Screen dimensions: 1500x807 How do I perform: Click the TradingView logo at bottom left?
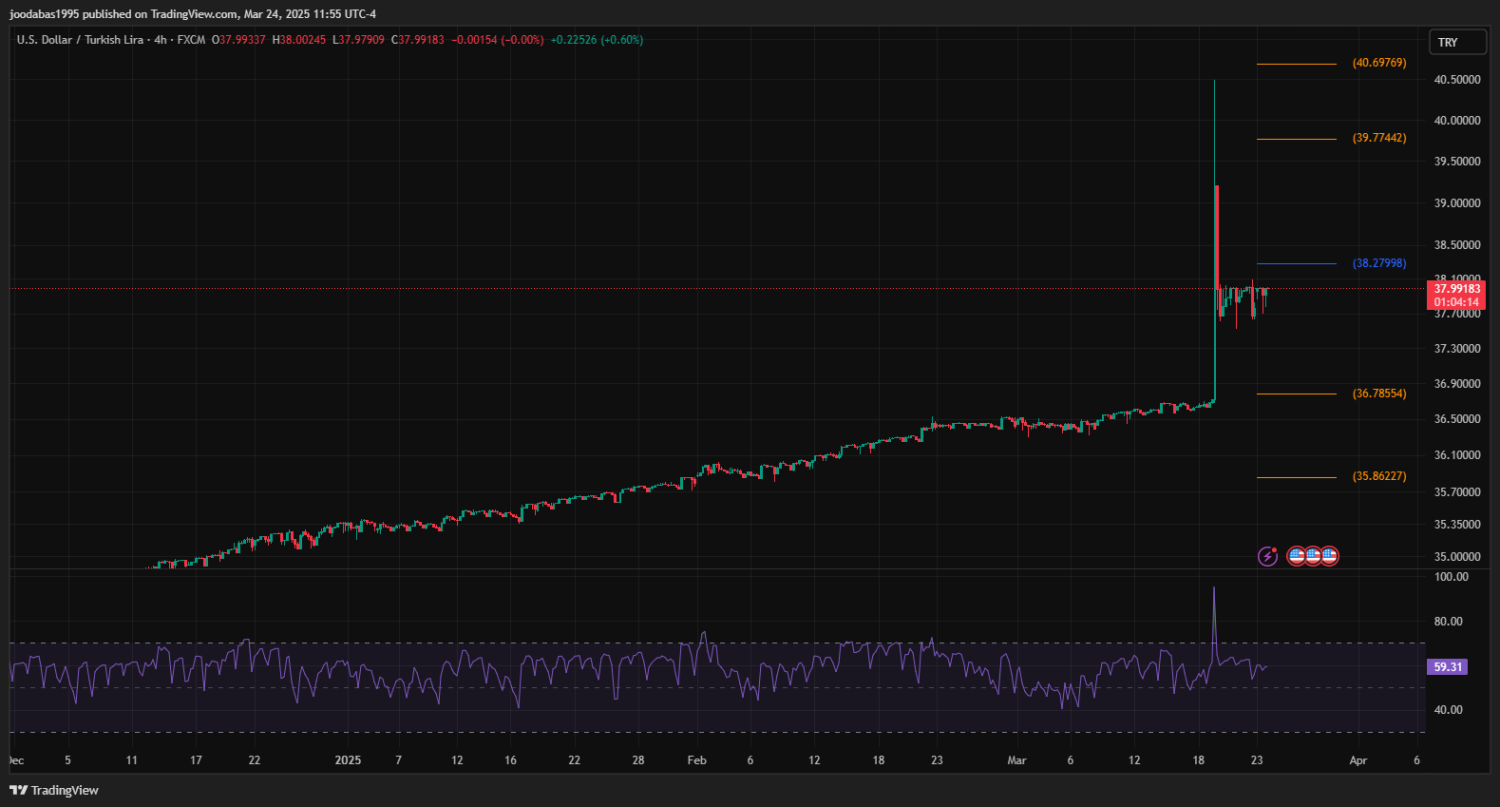pos(55,790)
